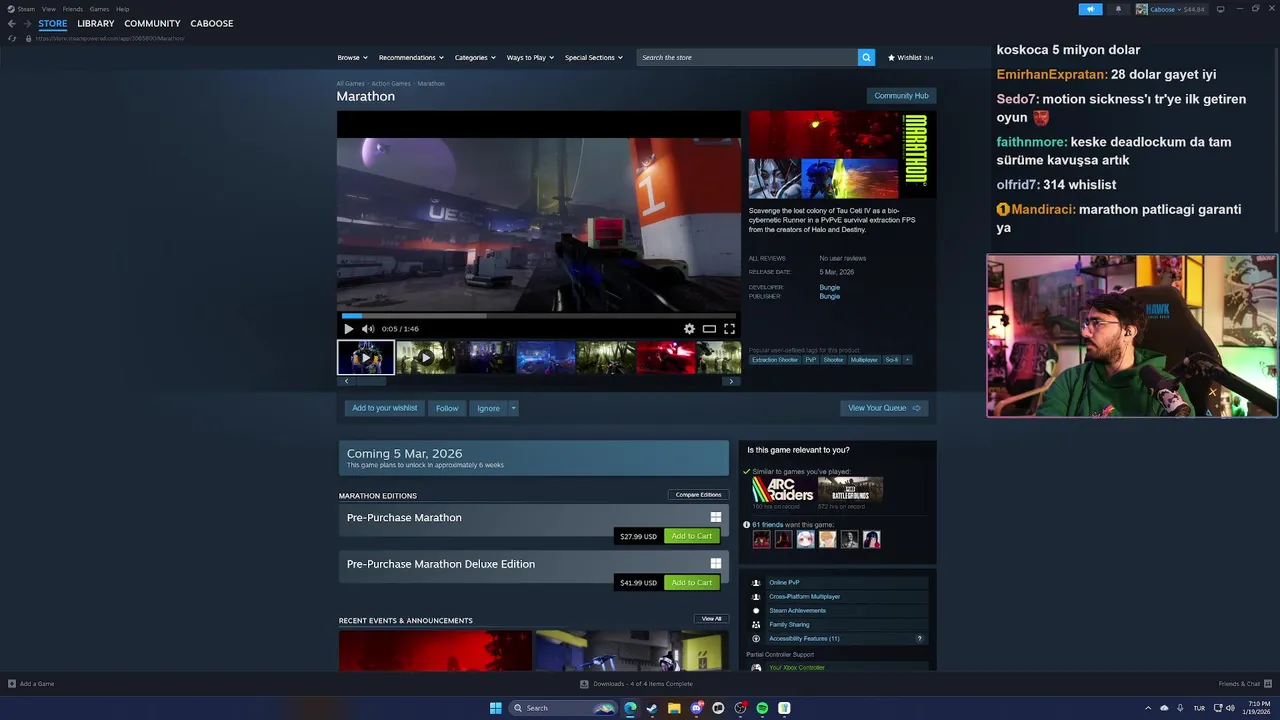This screenshot has width=1280, height=720.
Task: Open File Explorer from the taskbar
Action: tap(674, 708)
